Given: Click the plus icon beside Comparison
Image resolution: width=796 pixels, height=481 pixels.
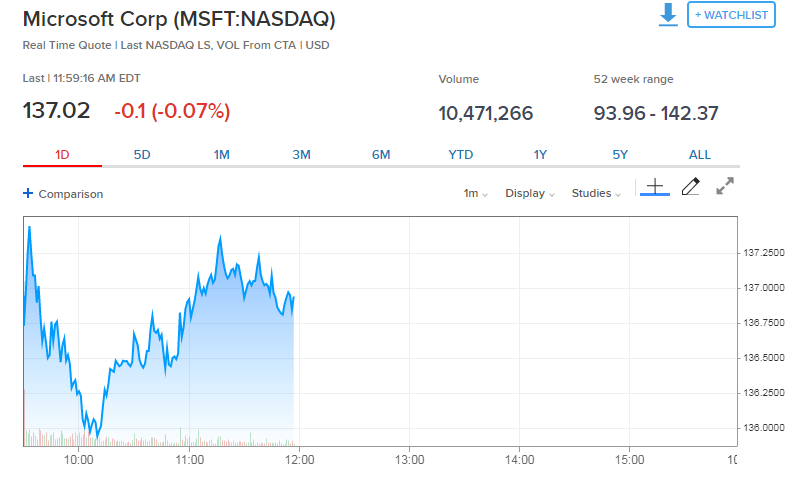Looking at the screenshot, I should [x=28, y=194].
